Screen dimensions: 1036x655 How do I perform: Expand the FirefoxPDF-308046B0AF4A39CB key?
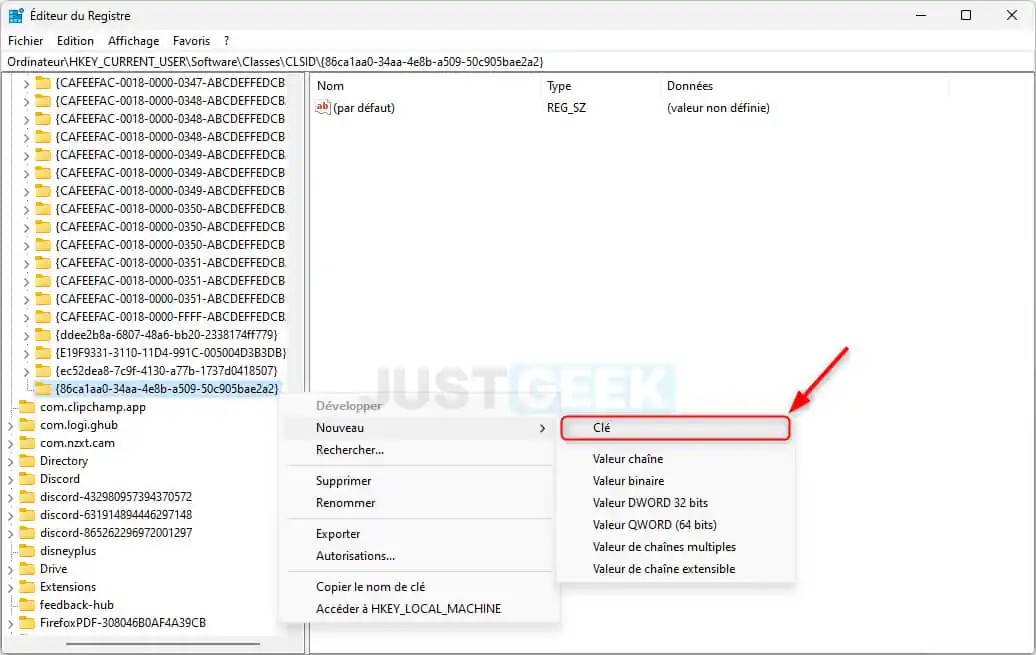[11, 623]
